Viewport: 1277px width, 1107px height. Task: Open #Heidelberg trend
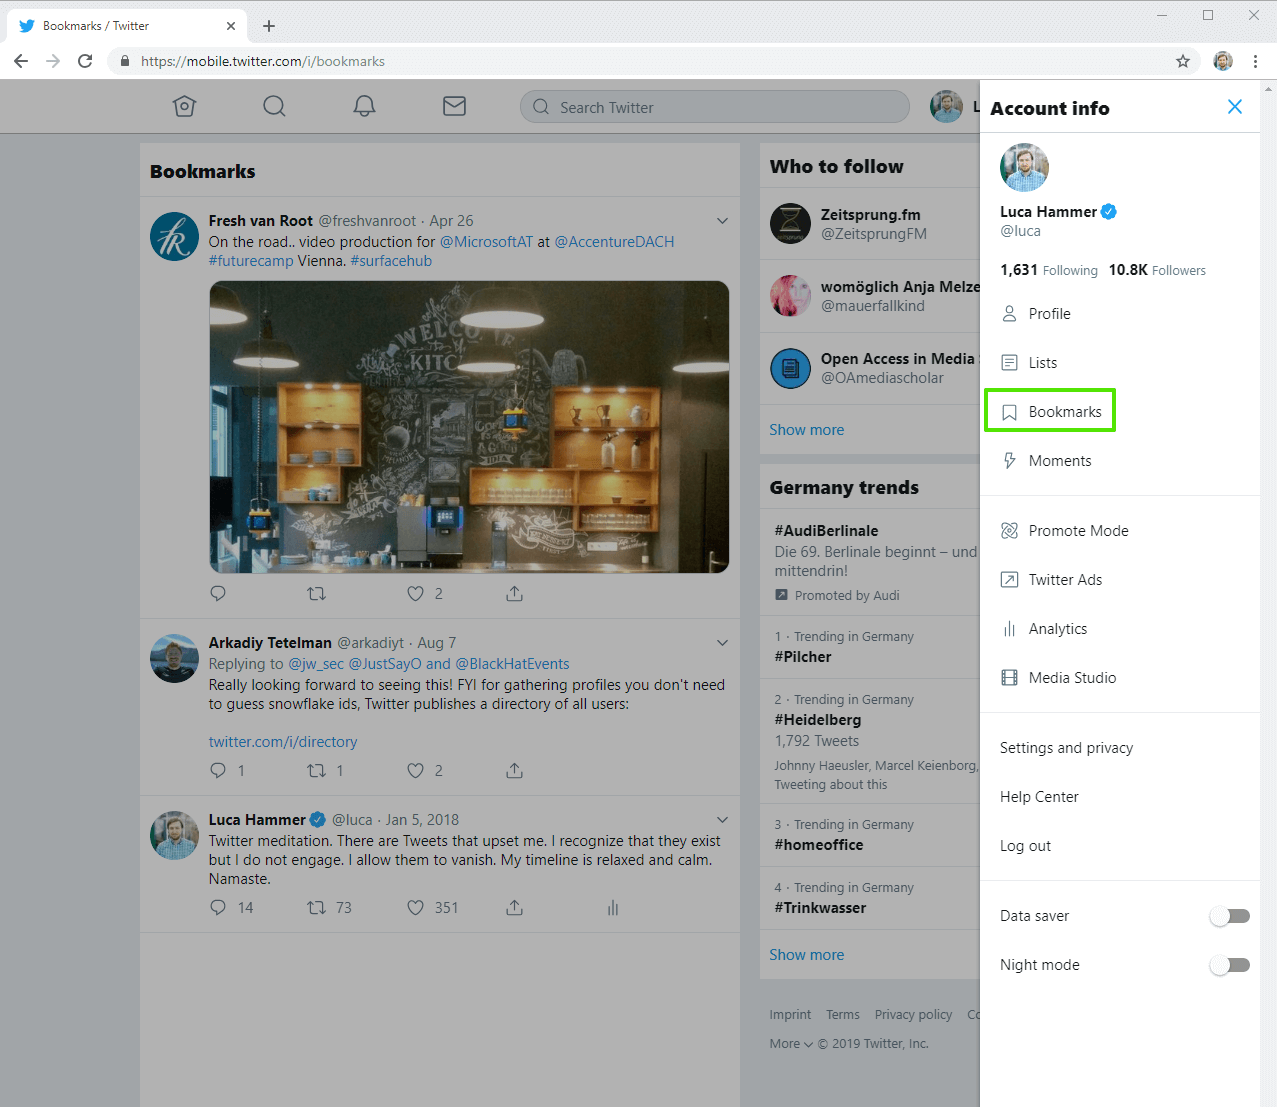pyautogui.click(x=817, y=720)
